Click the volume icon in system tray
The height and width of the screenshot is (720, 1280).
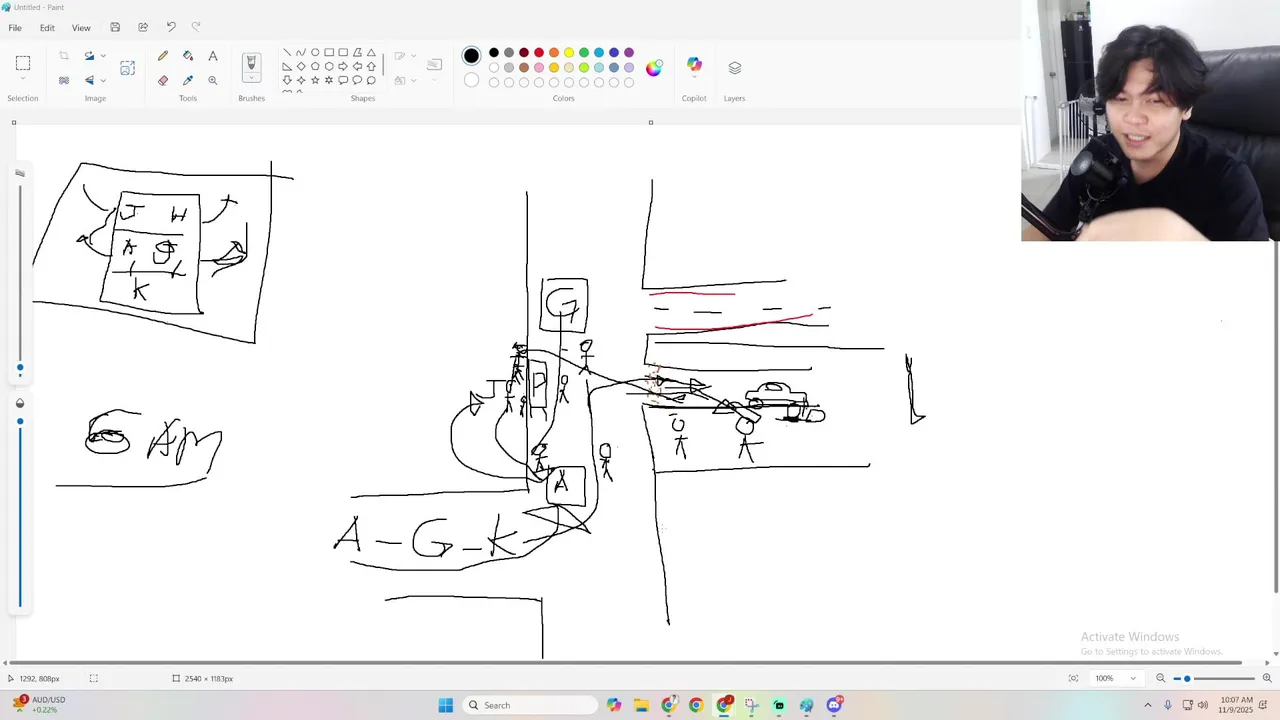1202,705
